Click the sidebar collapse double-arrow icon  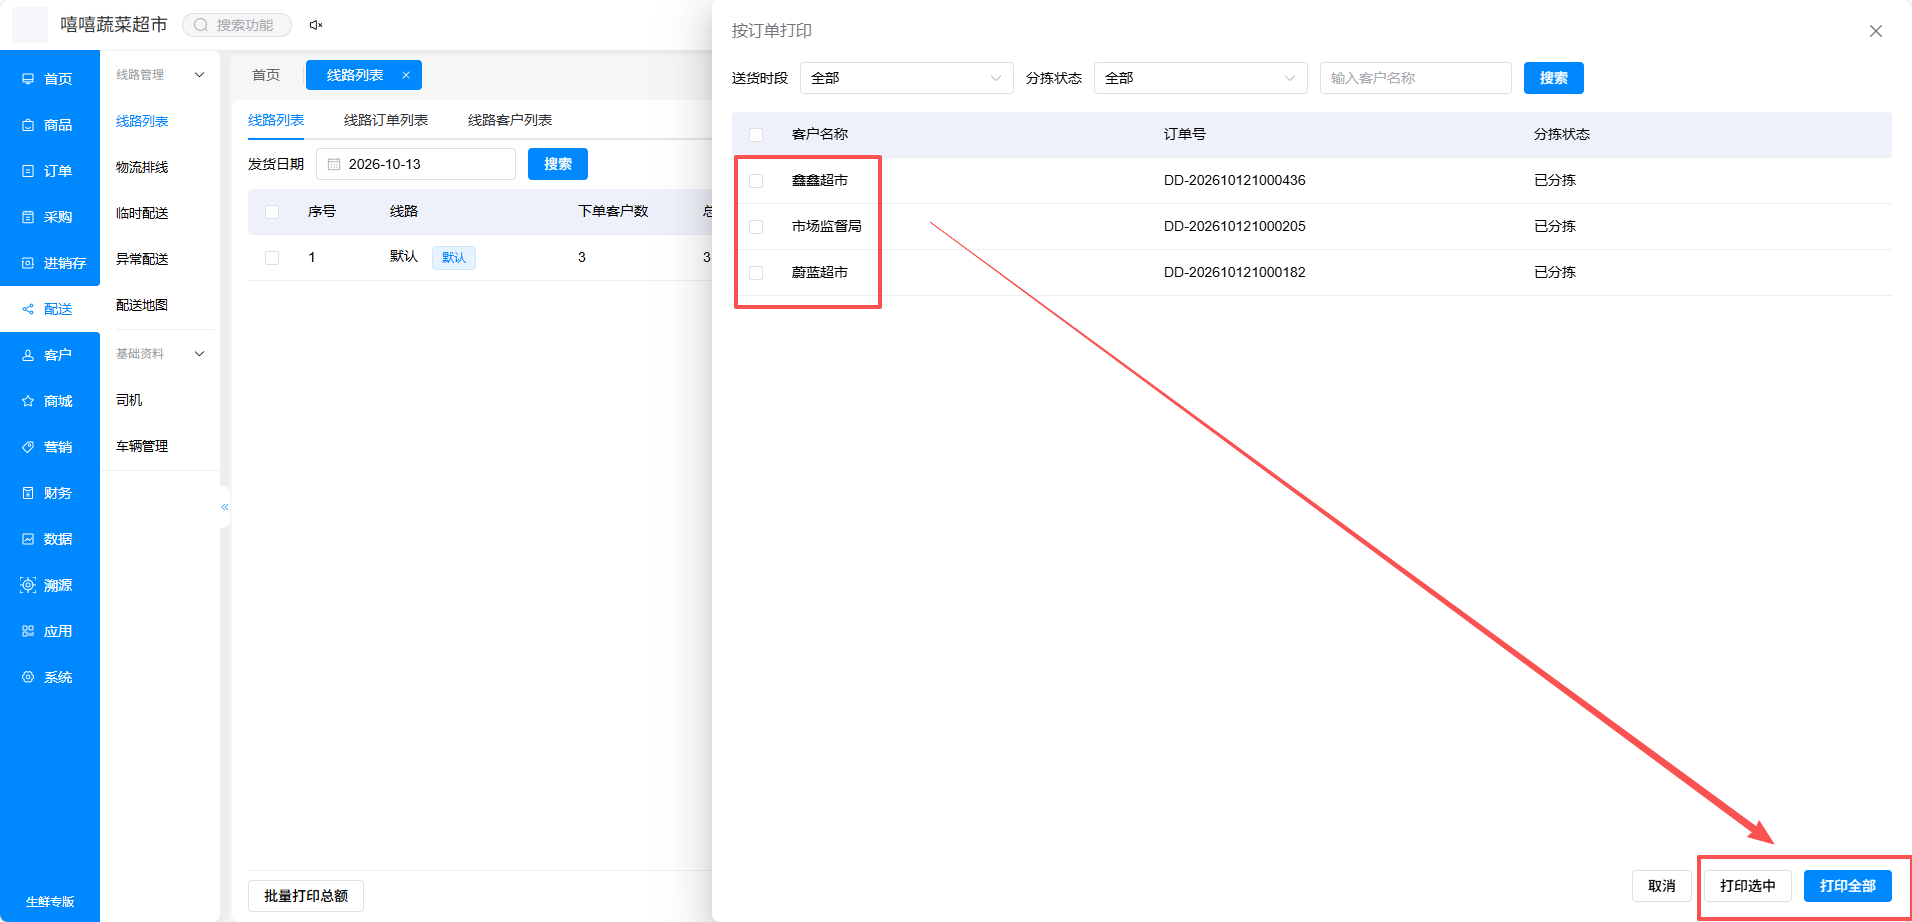click(x=225, y=507)
